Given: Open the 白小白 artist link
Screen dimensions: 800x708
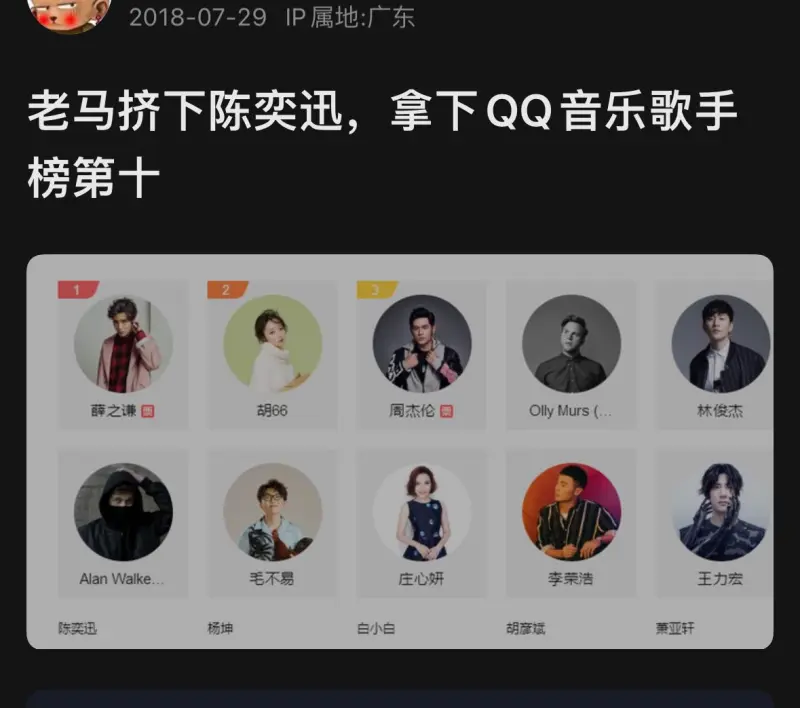Looking at the screenshot, I should [x=376, y=628].
